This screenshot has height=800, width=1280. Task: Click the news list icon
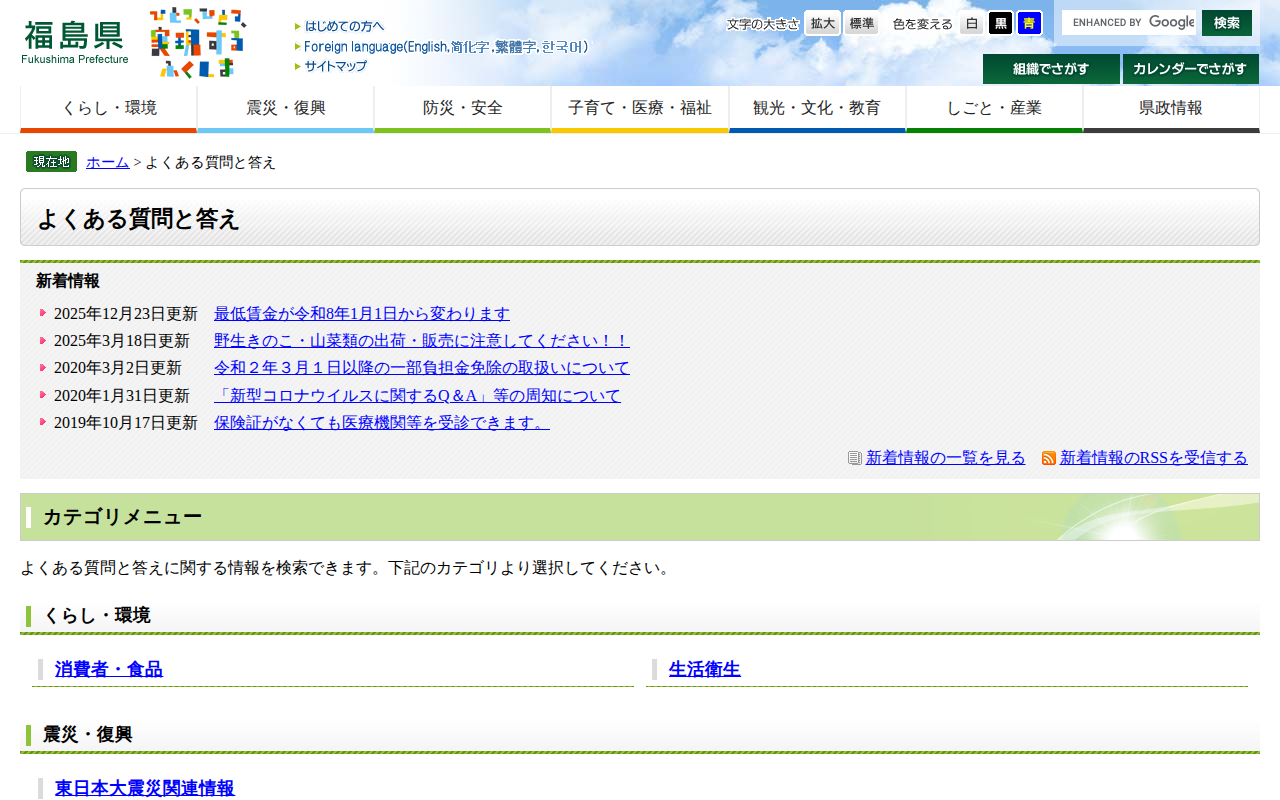[x=855, y=458]
